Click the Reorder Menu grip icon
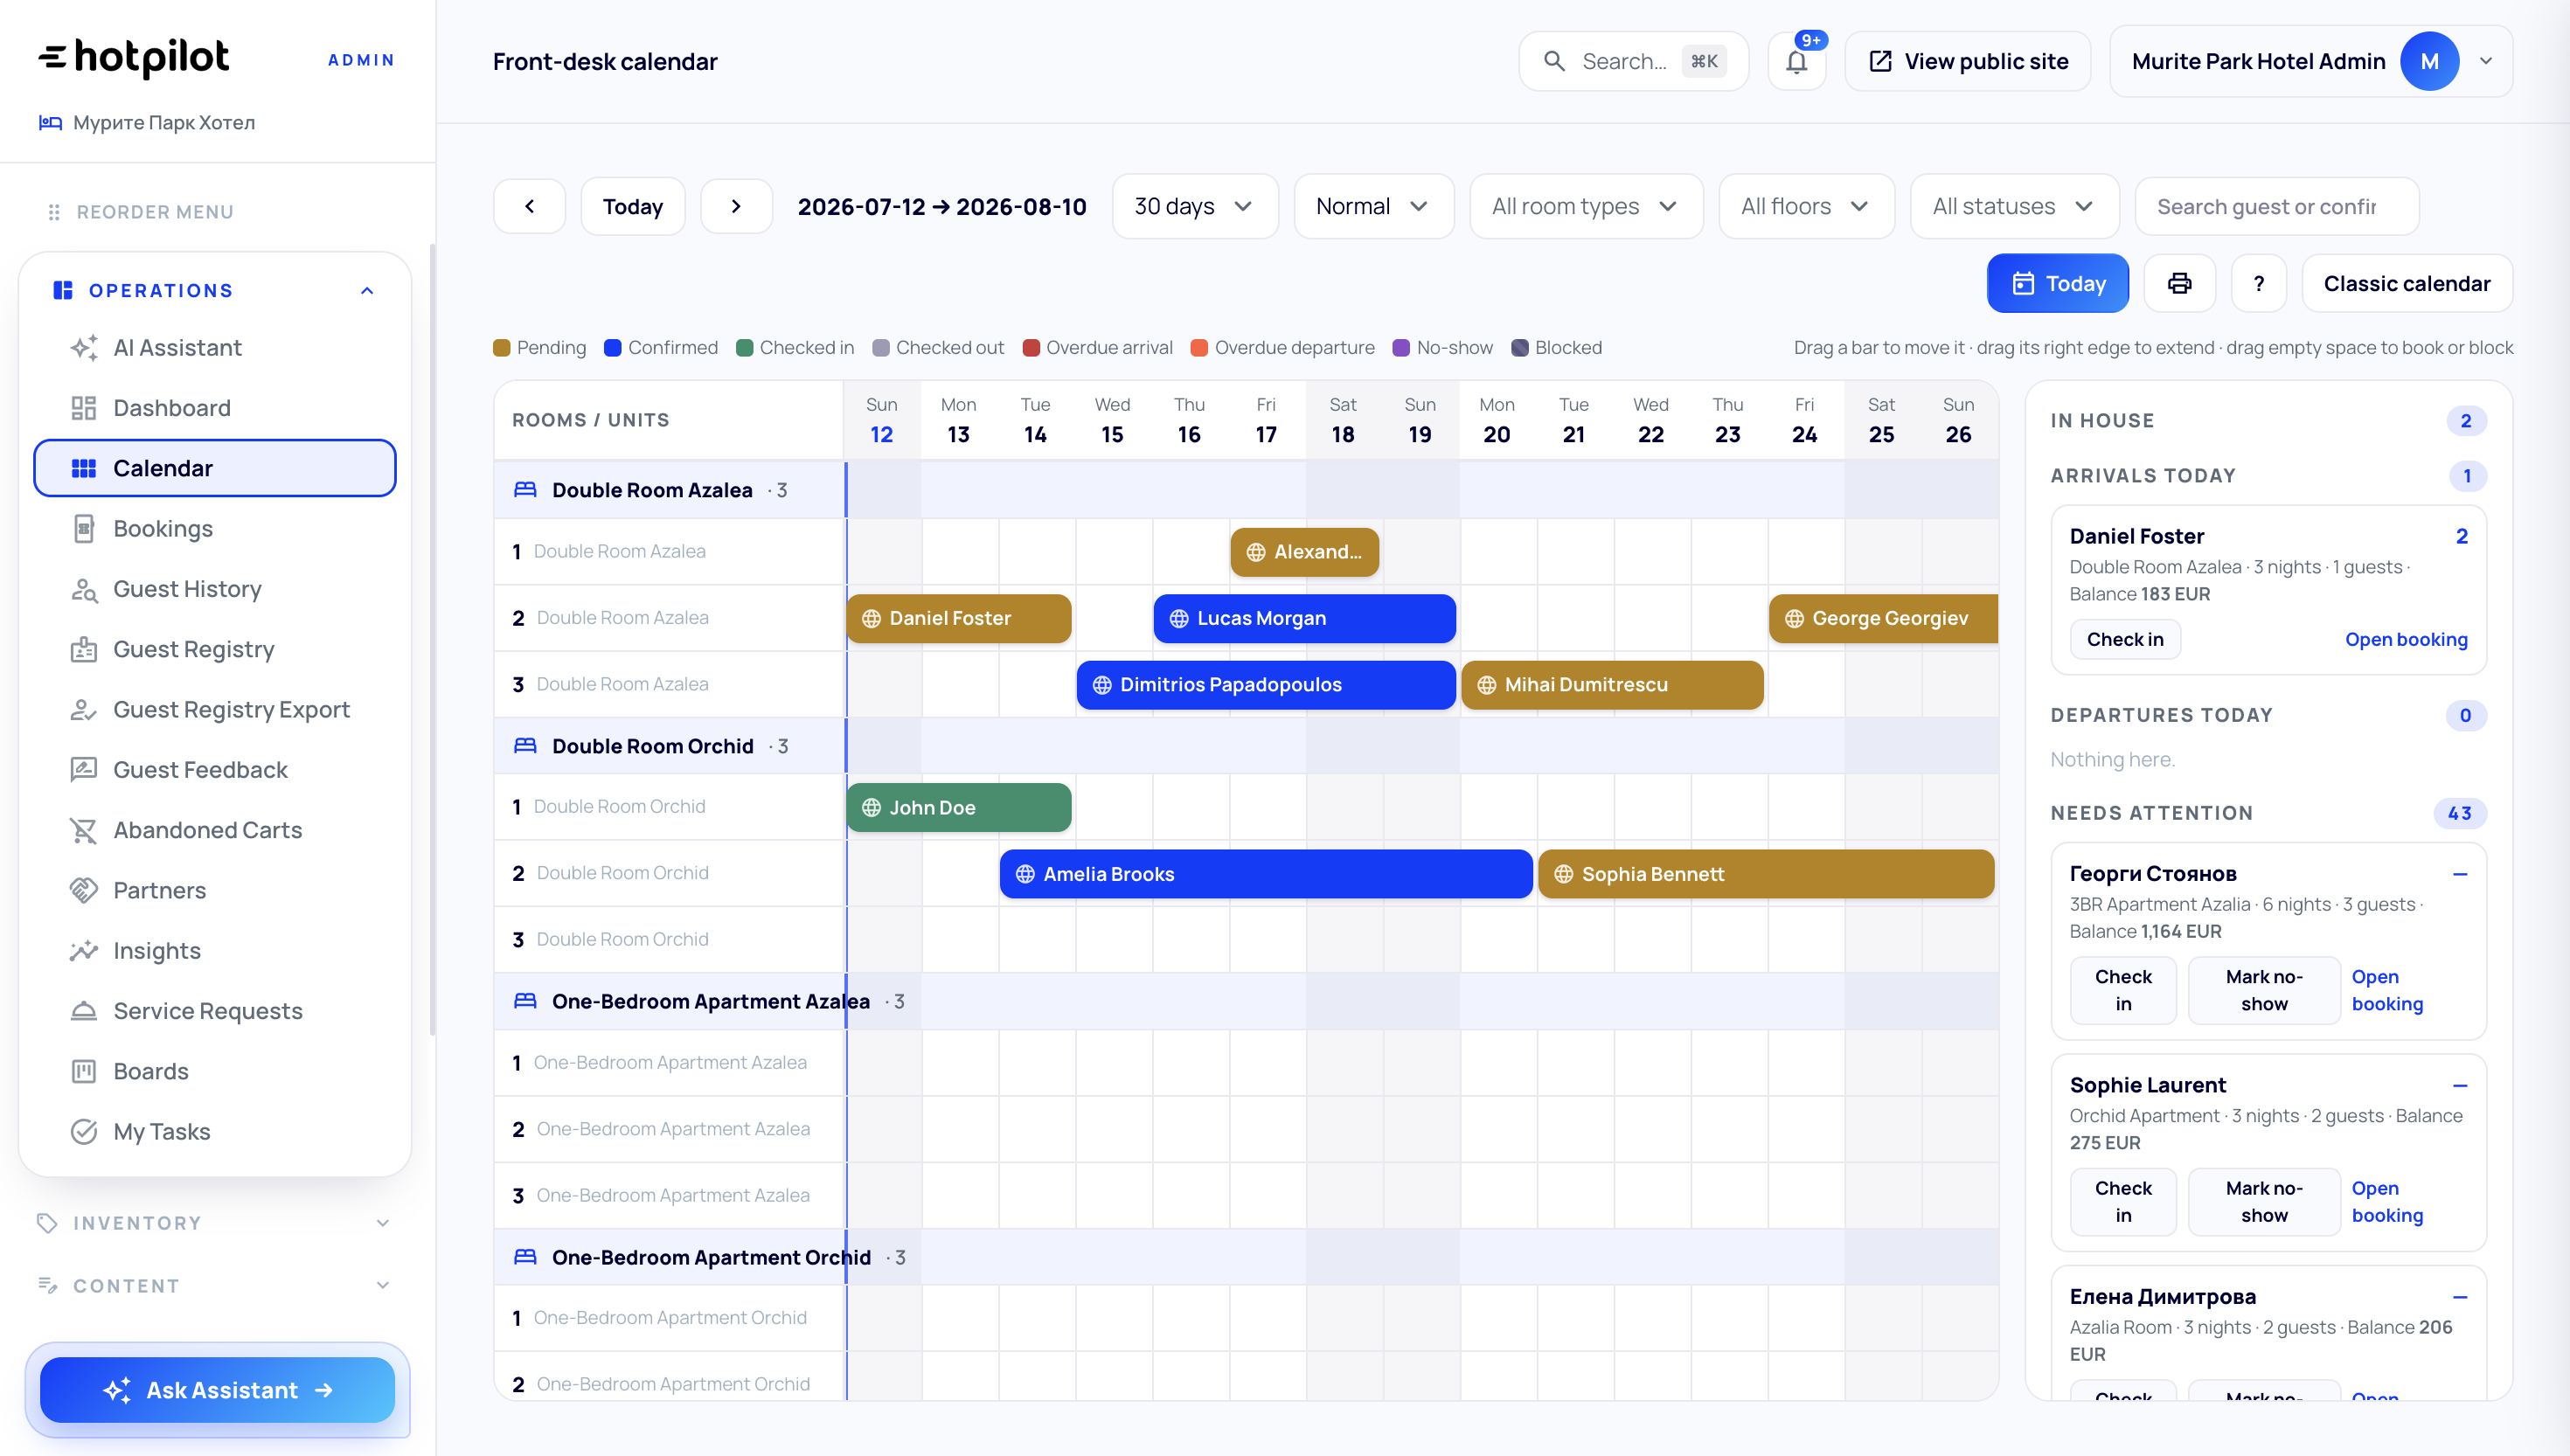Image resolution: width=2570 pixels, height=1456 pixels. click(x=54, y=212)
